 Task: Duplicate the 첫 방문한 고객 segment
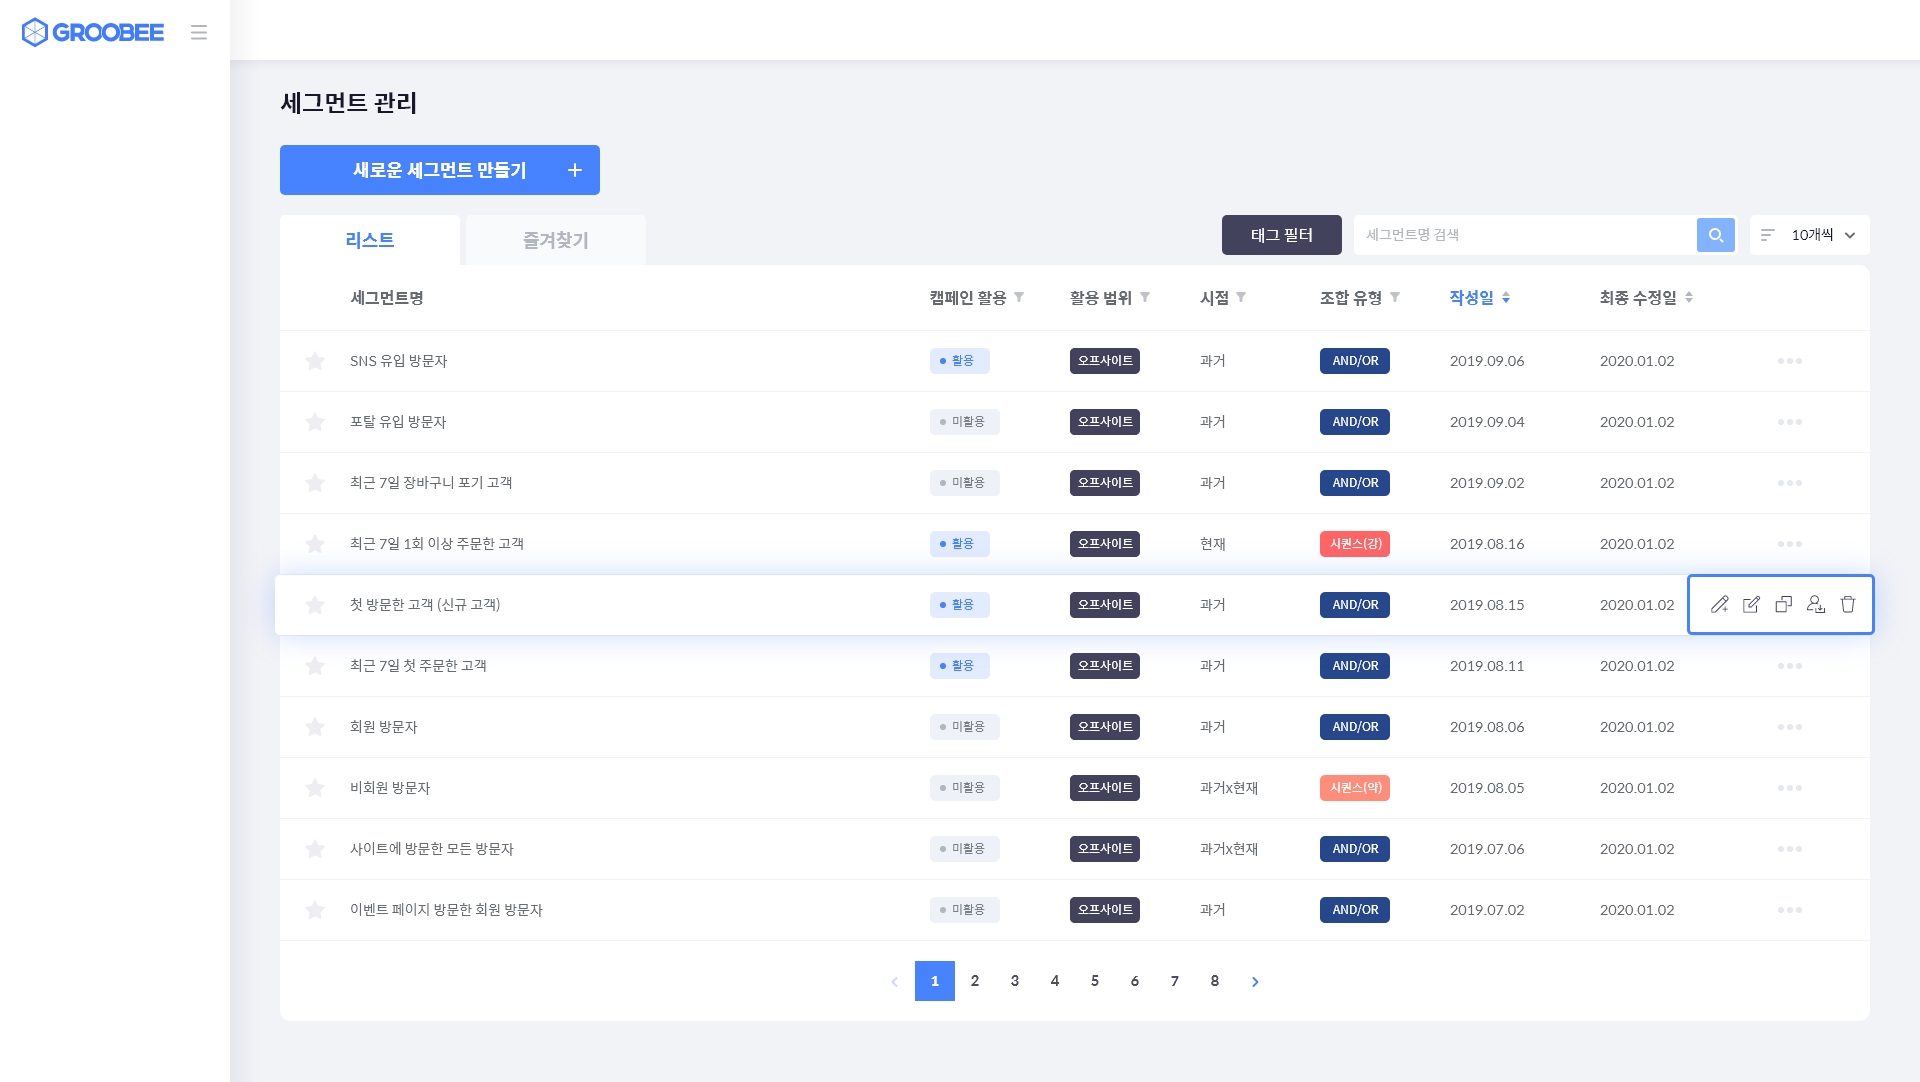point(1783,604)
